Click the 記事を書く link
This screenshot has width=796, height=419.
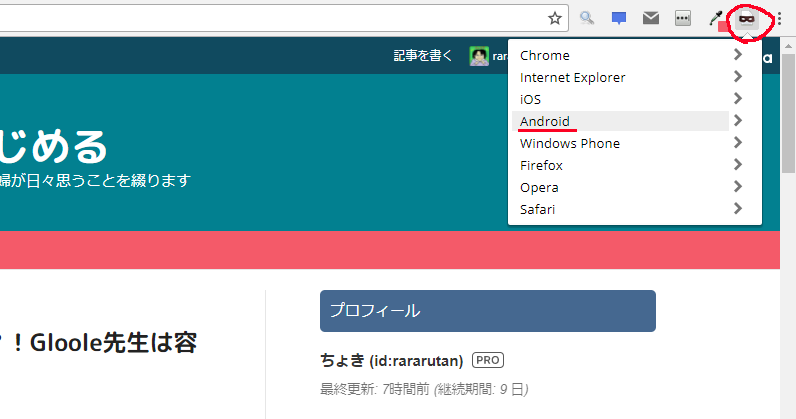(x=422, y=56)
